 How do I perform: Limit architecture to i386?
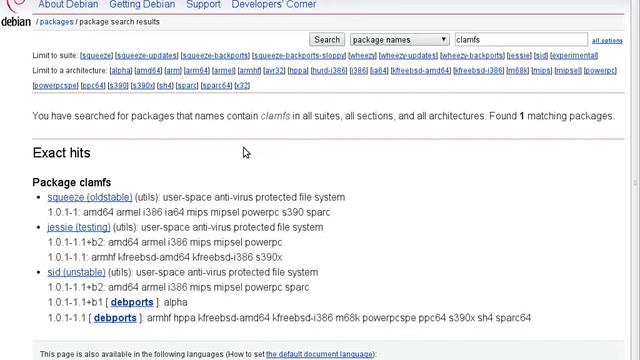tap(359, 71)
